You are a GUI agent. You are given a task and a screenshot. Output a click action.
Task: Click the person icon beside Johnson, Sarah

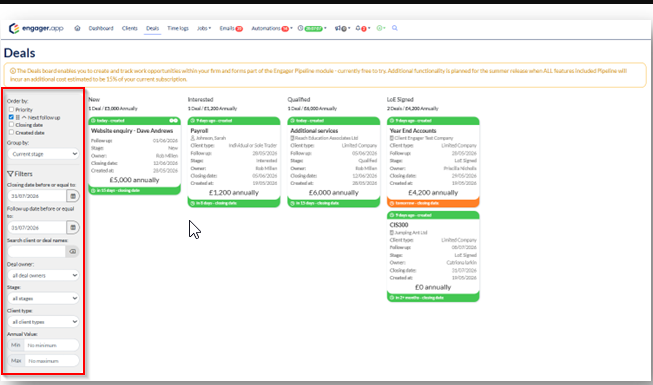[193, 138]
